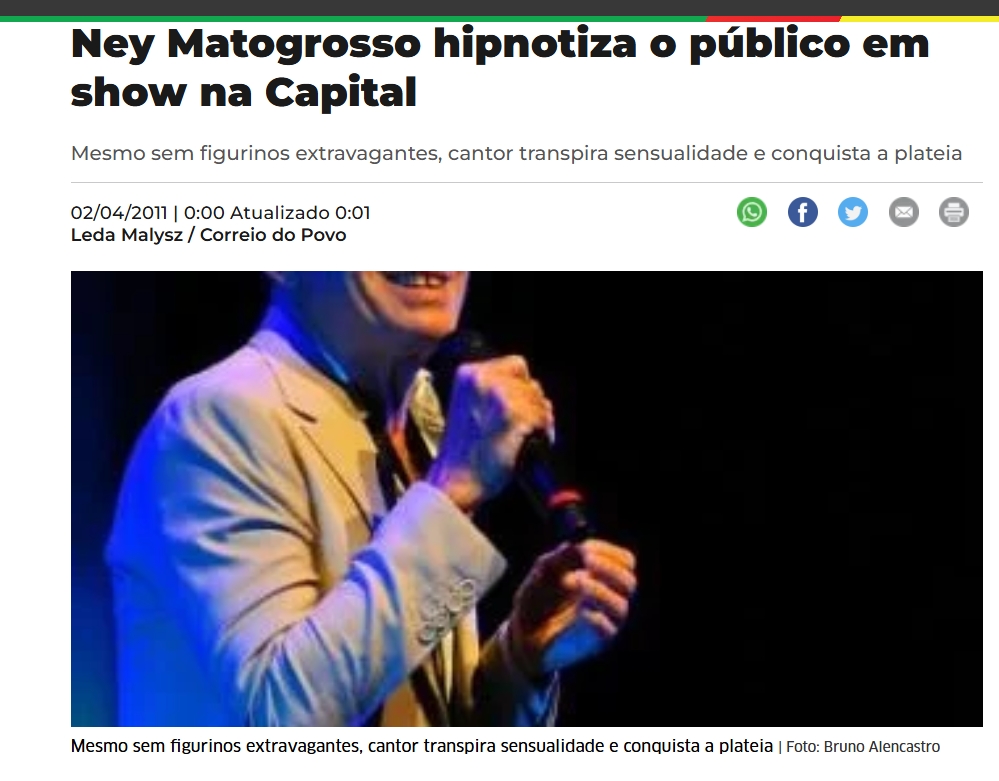Click the divider line under the subtitle
Image resolution: width=999 pixels, height=781 pixels.
(527, 183)
